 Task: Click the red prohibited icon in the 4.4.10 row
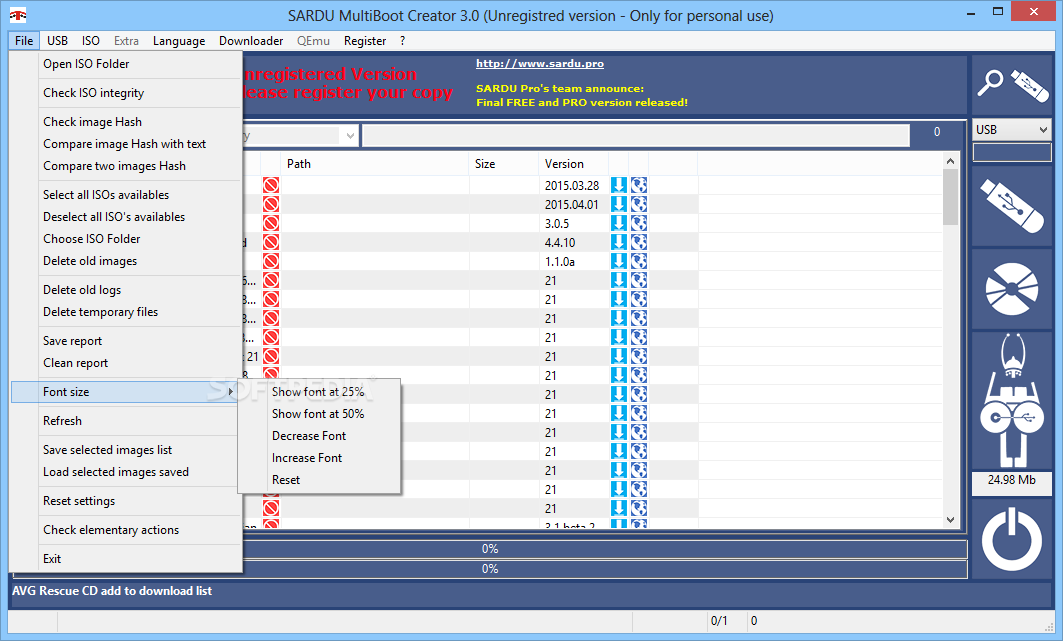click(271, 242)
